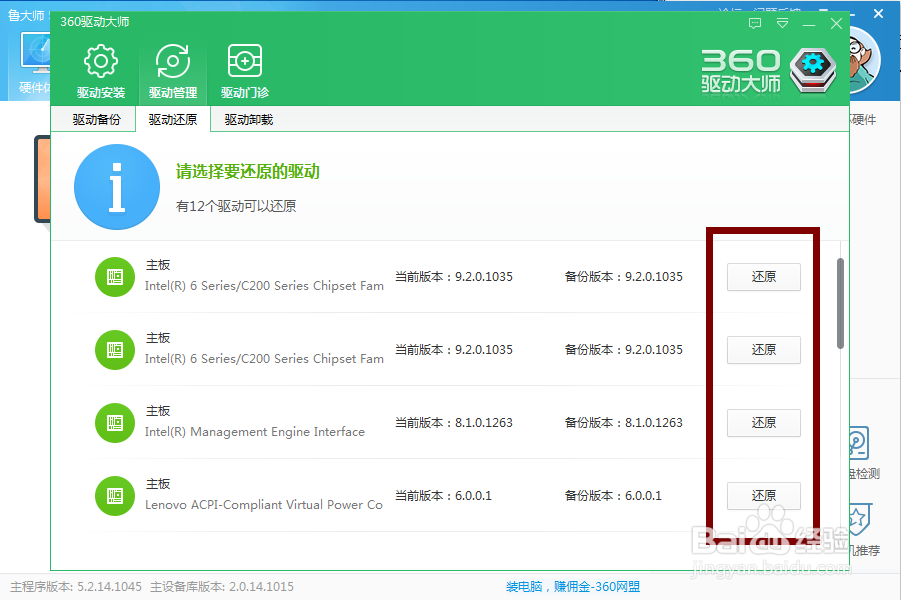Click 当前版本：6.0.0.1 text
Viewport: 901px width, 600px height.
[443, 495]
